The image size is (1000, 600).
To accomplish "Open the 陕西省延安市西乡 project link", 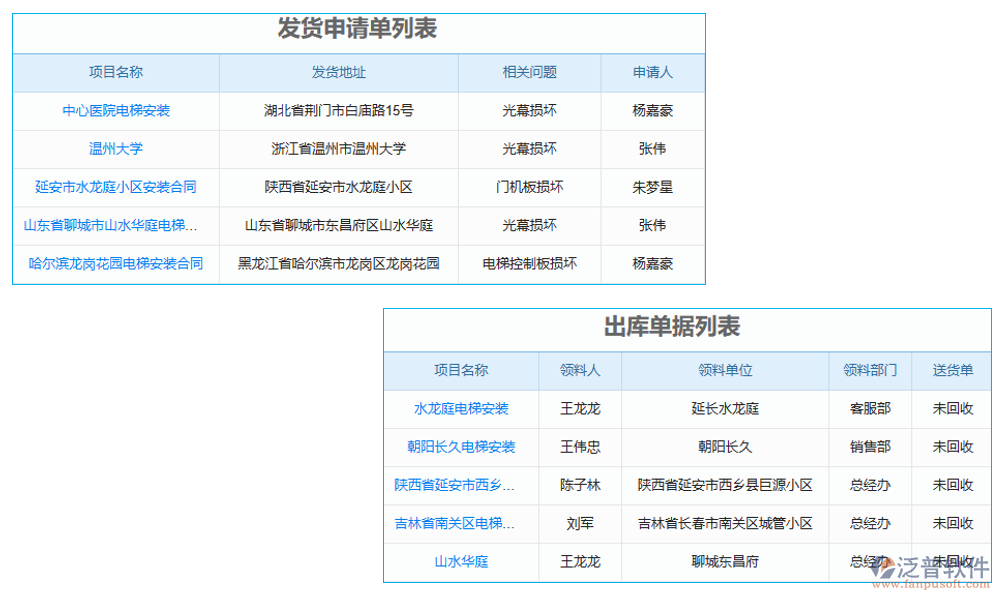I will (x=461, y=486).
